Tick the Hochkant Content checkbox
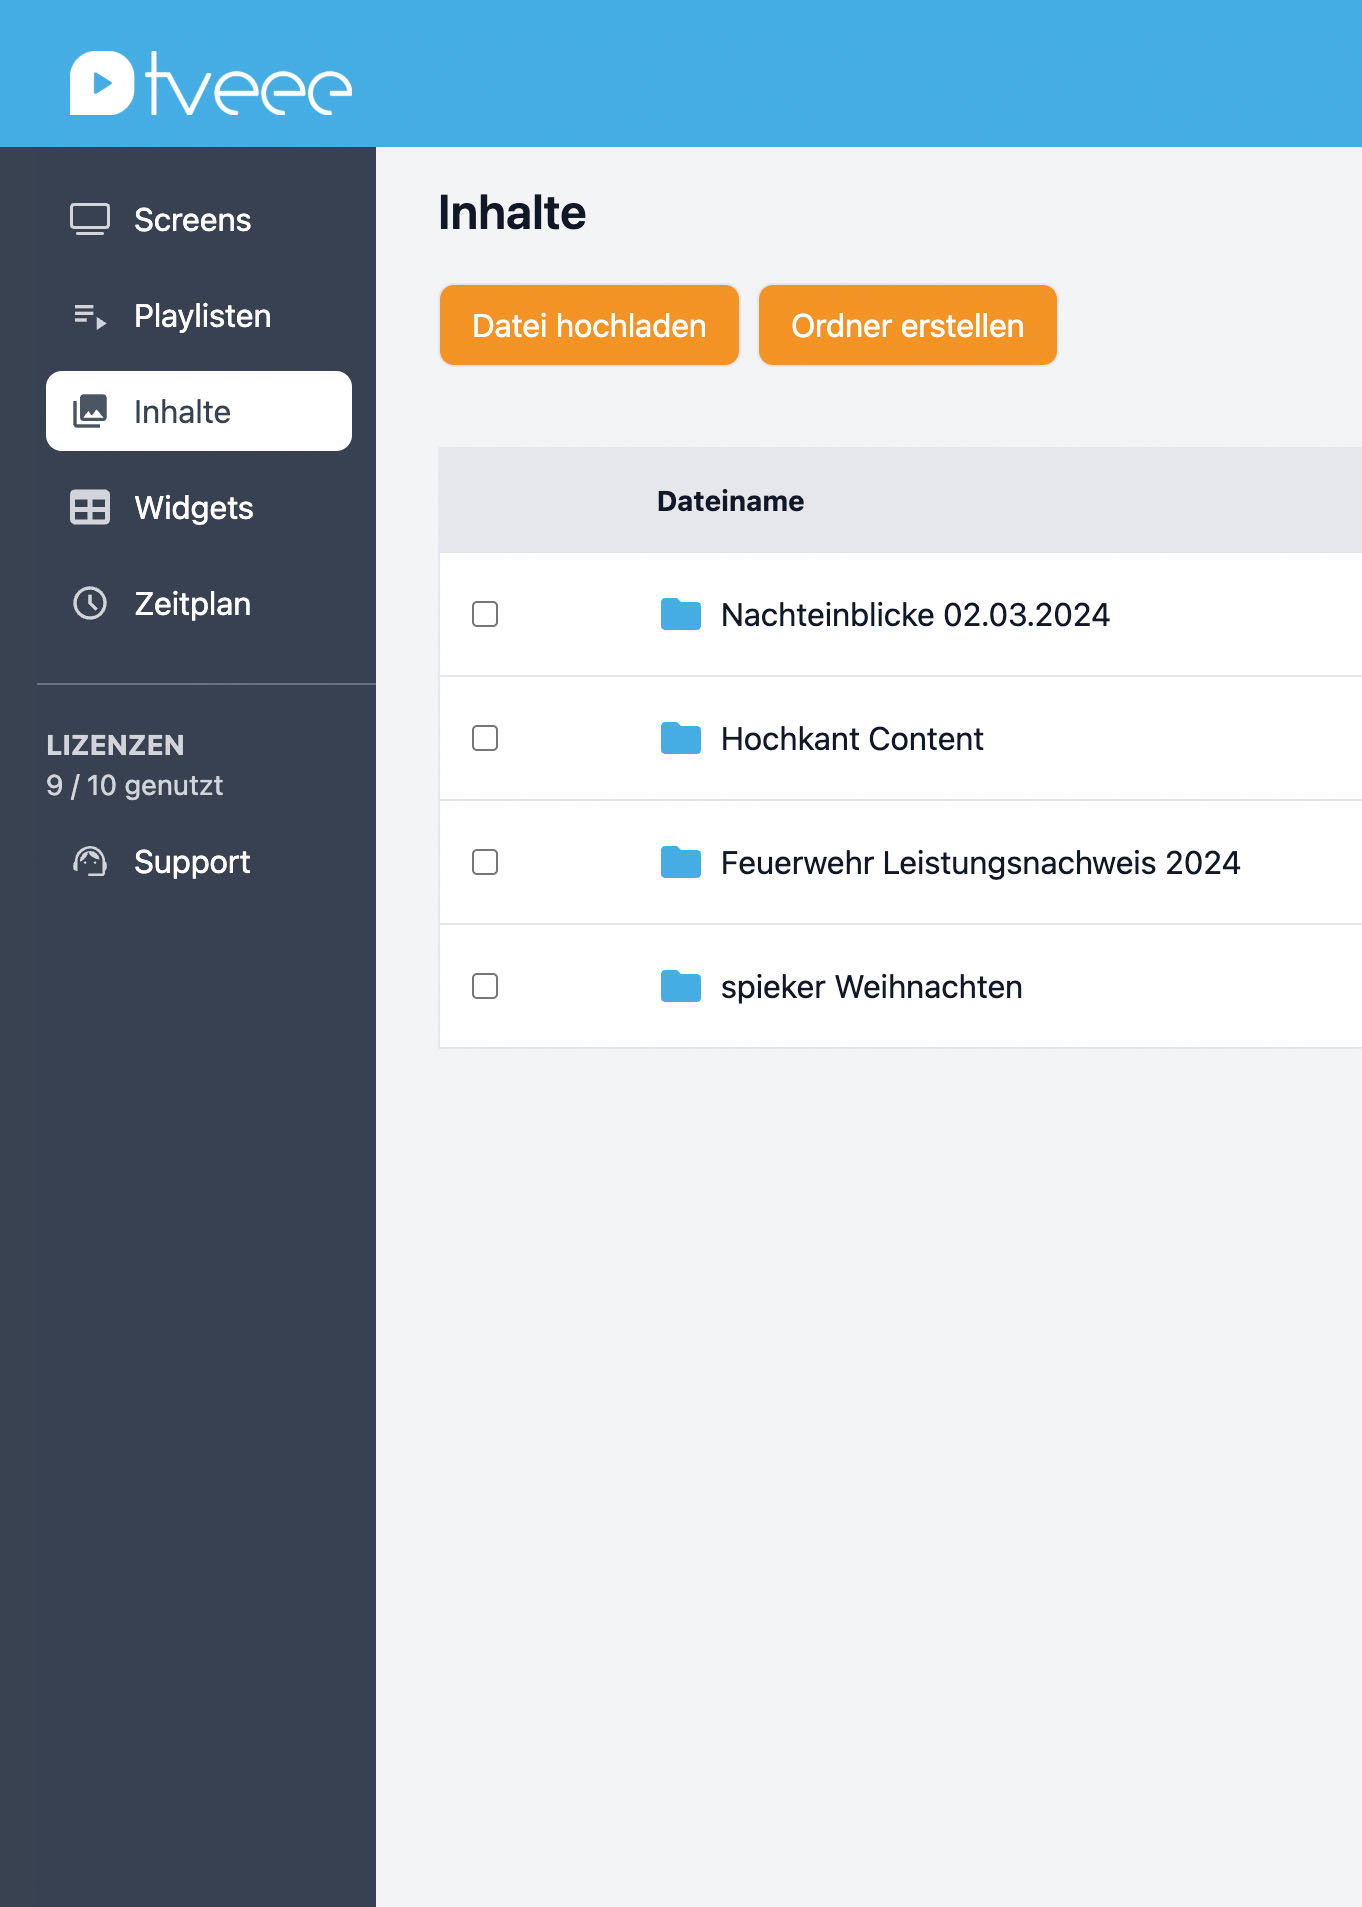1362x1907 pixels. tap(485, 738)
